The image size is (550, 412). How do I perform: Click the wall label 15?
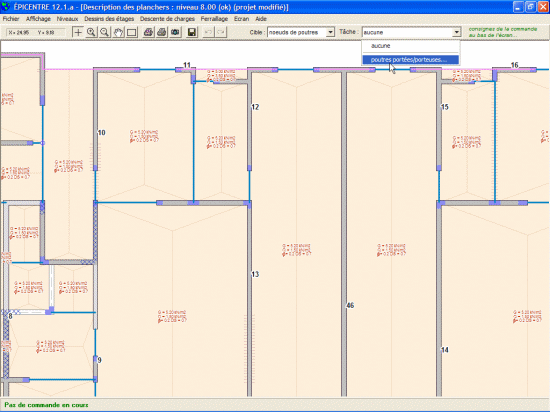pos(444,107)
